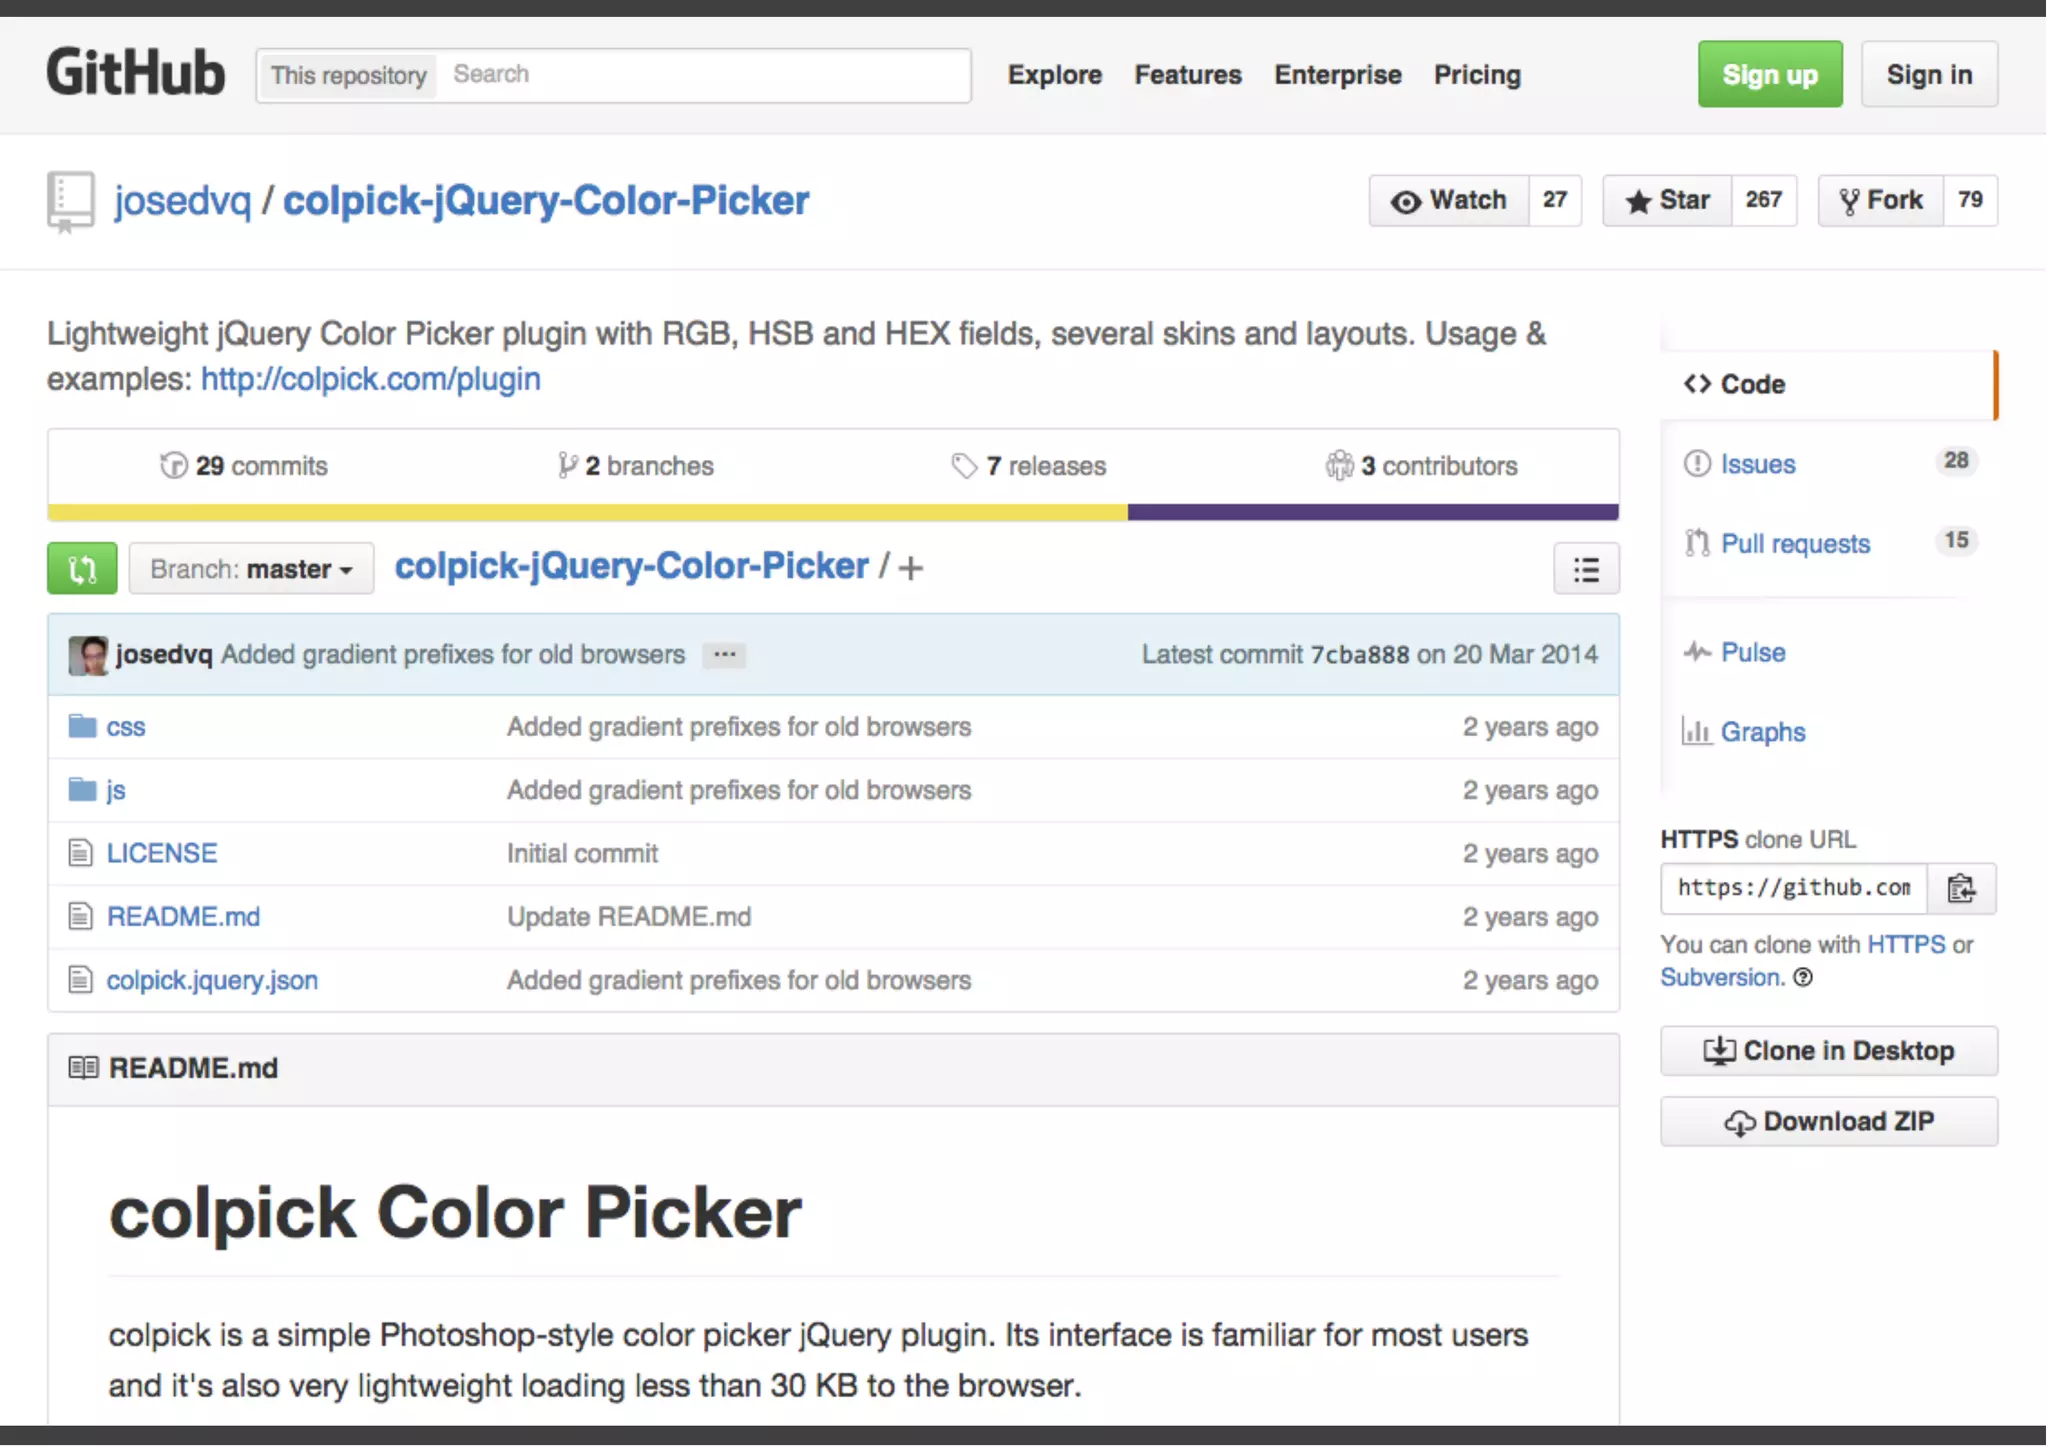Image resolution: width=2048 pixels, height=1448 pixels.
Task: Click the yellow JavaScript segment of language bar
Action: click(x=588, y=513)
